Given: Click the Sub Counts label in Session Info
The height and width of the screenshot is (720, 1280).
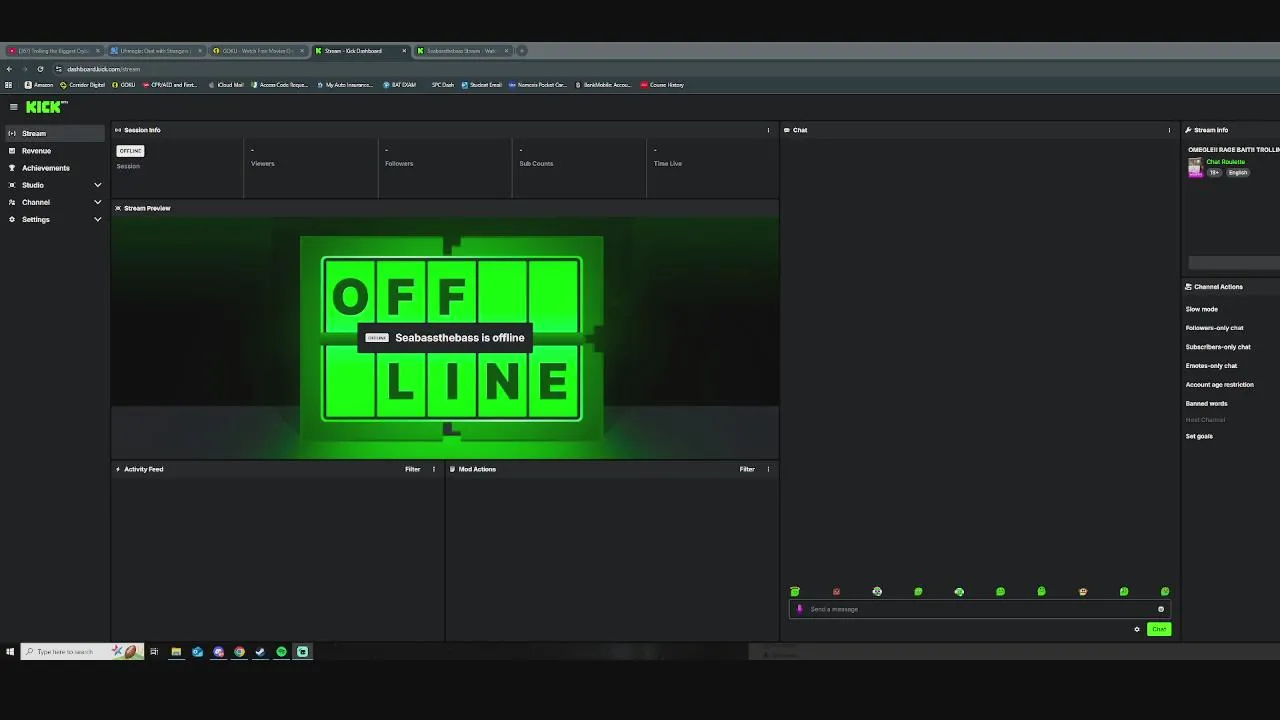Looking at the screenshot, I should point(536,164).
